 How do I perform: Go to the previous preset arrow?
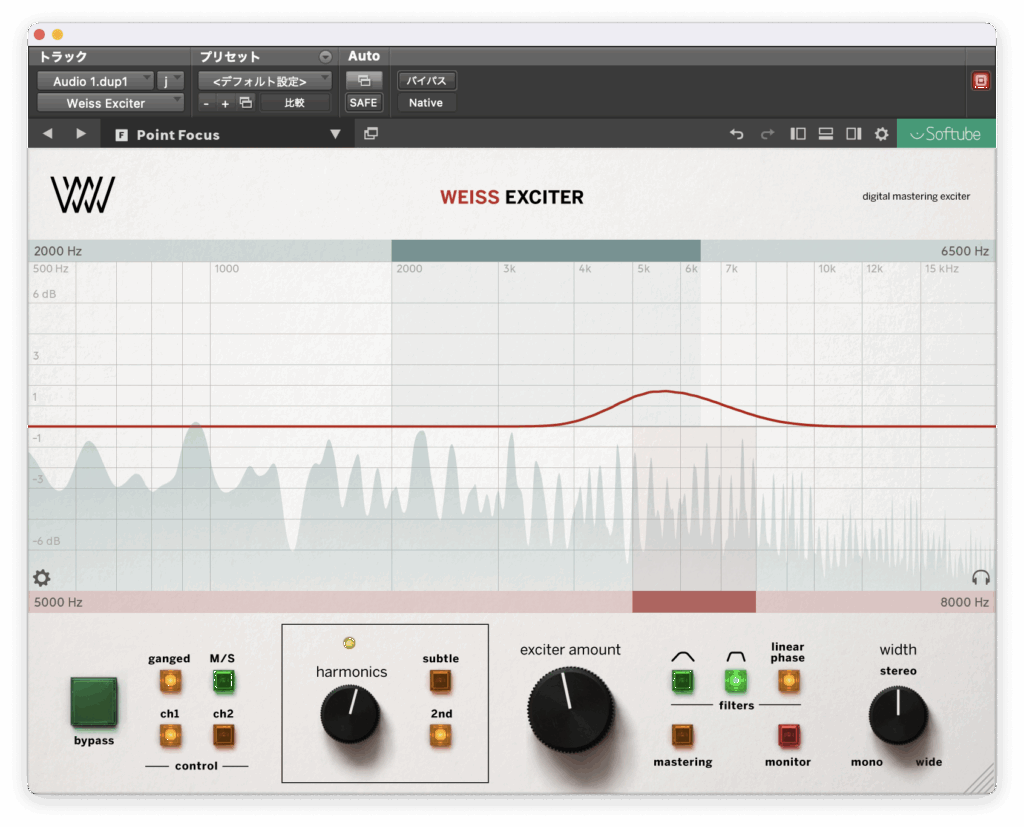(48, 134)
